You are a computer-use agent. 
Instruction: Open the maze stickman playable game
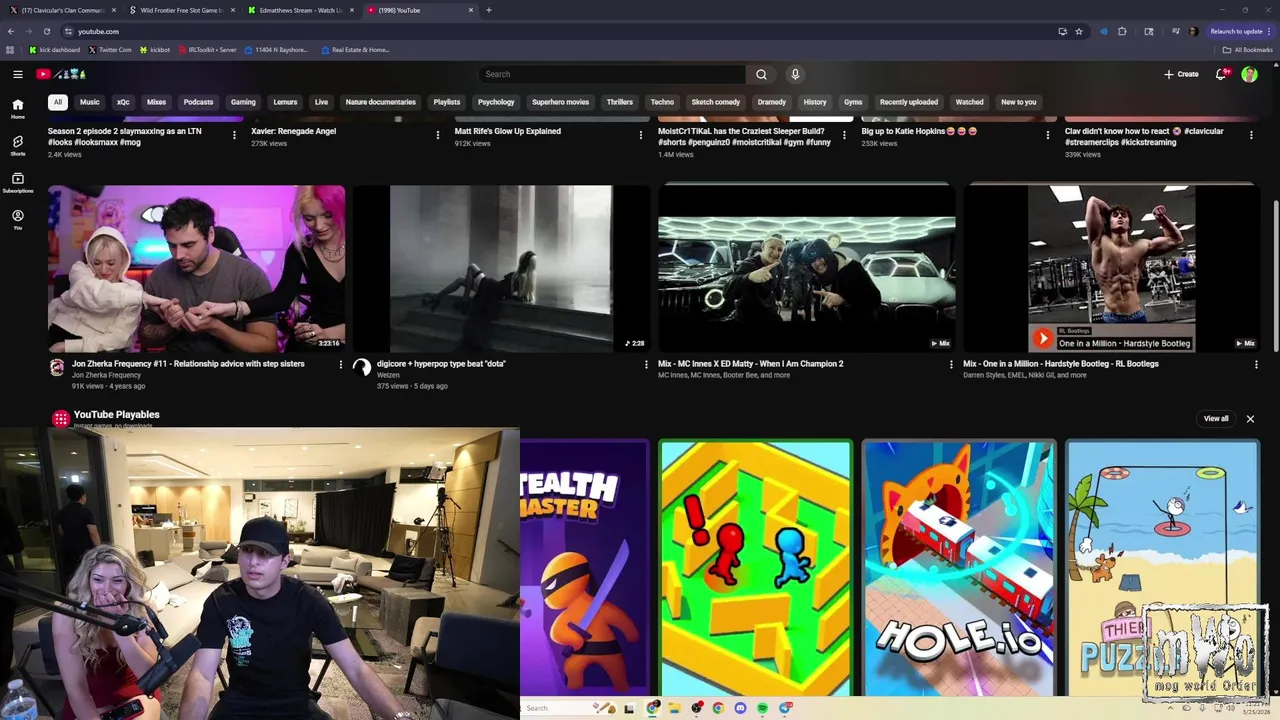point(755,567)
